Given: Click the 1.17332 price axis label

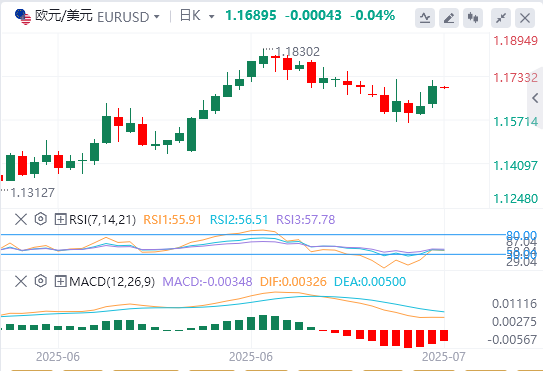Looking at the screenshot, I should pos(516,78).
